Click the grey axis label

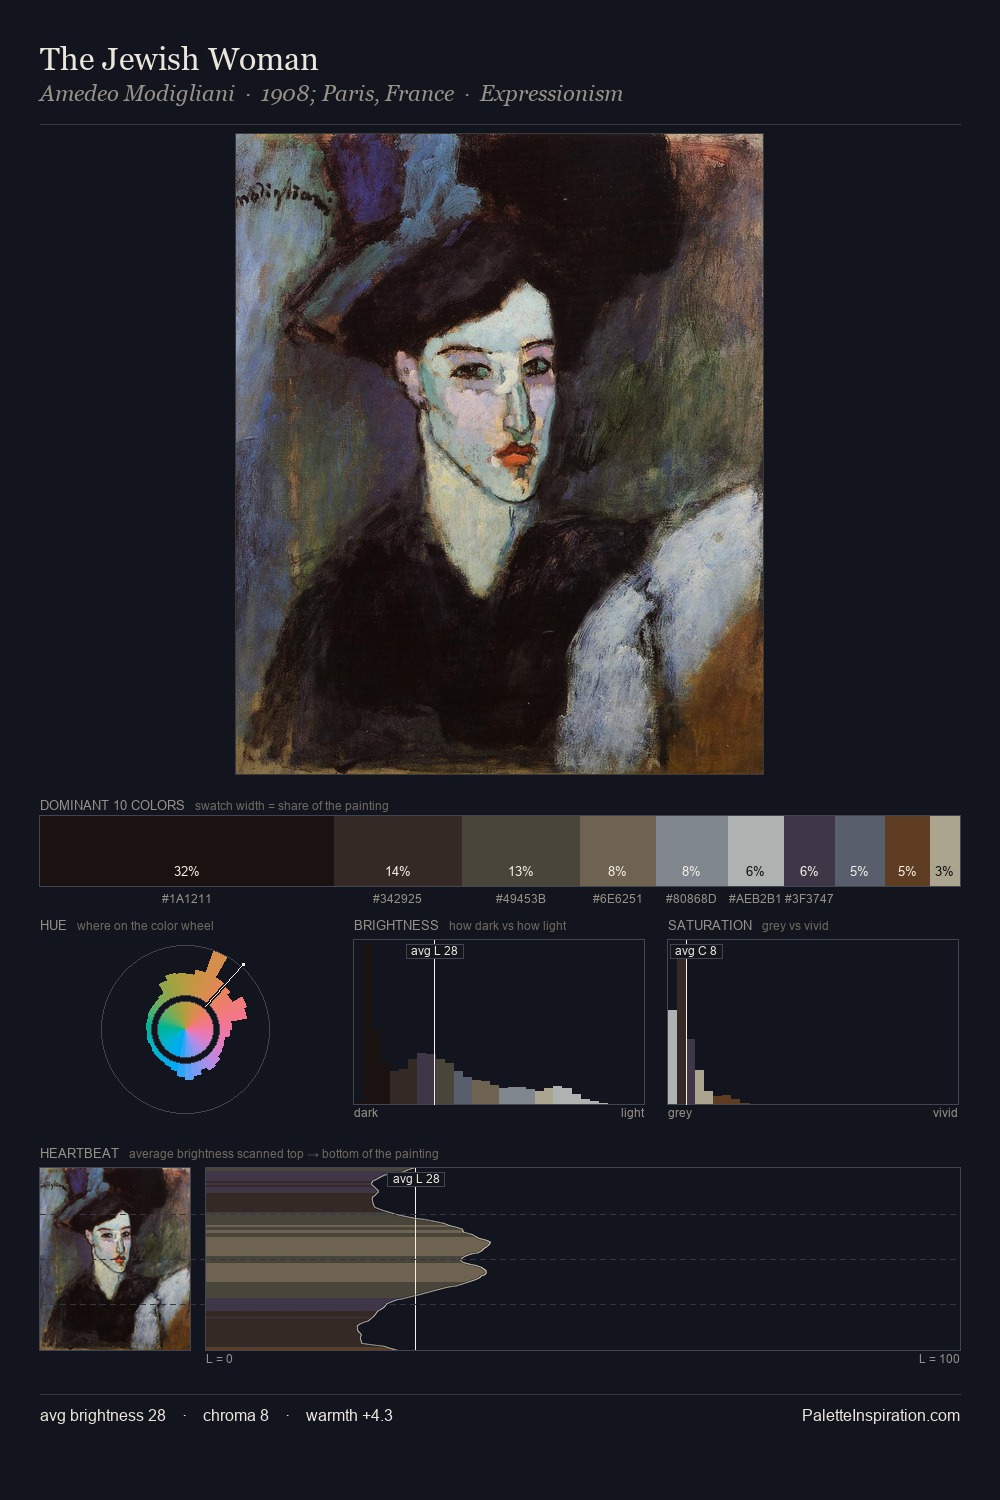[680, 1113]
